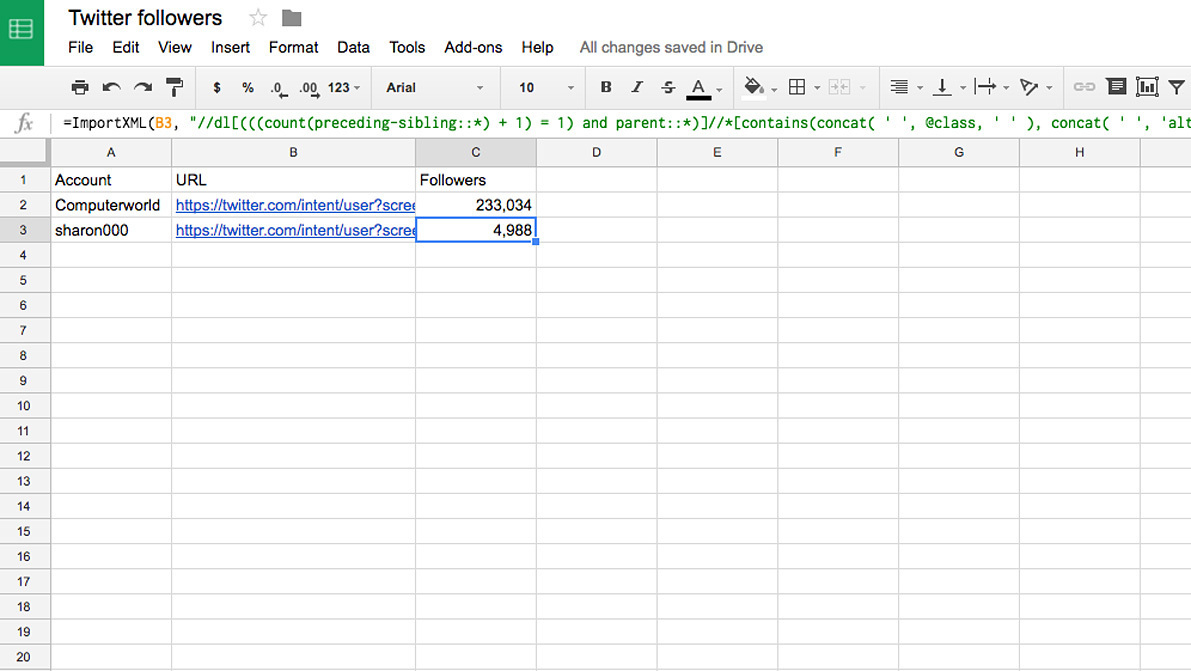This screenshot has width=1191, height=671.
Task: Select the Paint format tool
Action: click(x=174, y=88)
